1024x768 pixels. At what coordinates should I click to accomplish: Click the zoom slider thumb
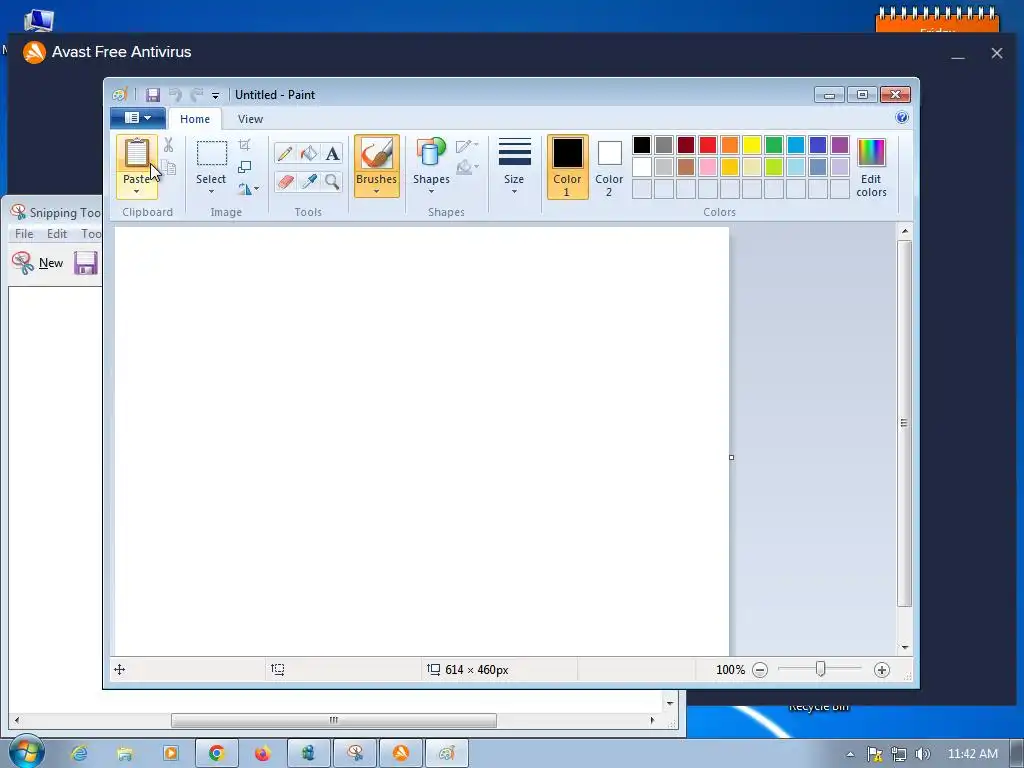point(820,669)
